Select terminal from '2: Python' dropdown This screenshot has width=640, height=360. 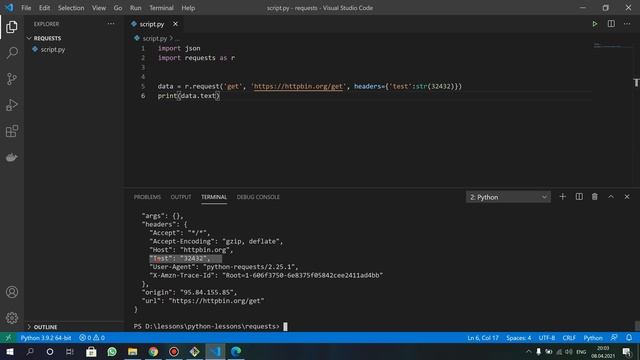click(508, 197)
